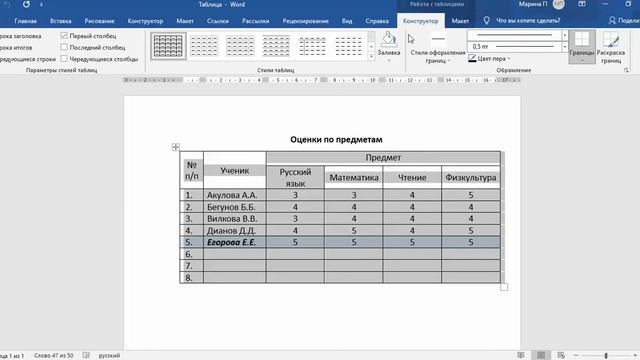Click the Что вы хотите сделать search field
This screenshot has height=360, width=640.
coord(528,20)
